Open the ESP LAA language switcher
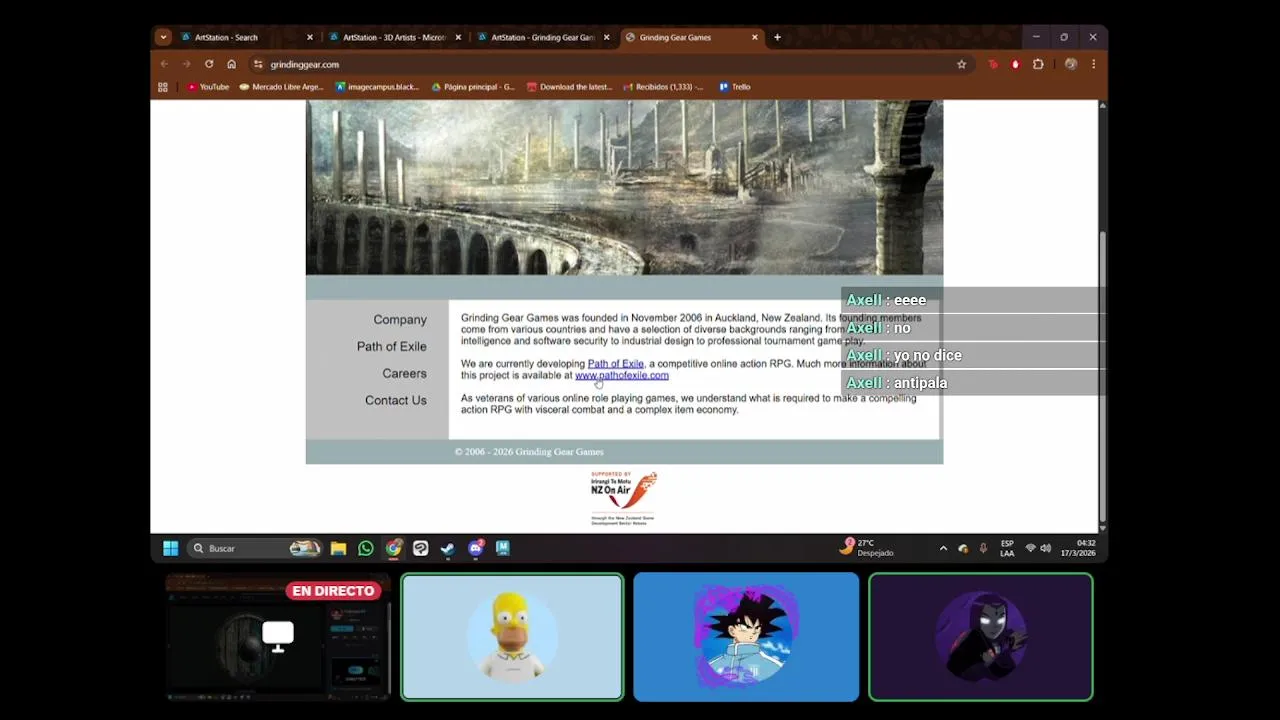This screenshot has height=720, width=1280. pos(1007,548)
